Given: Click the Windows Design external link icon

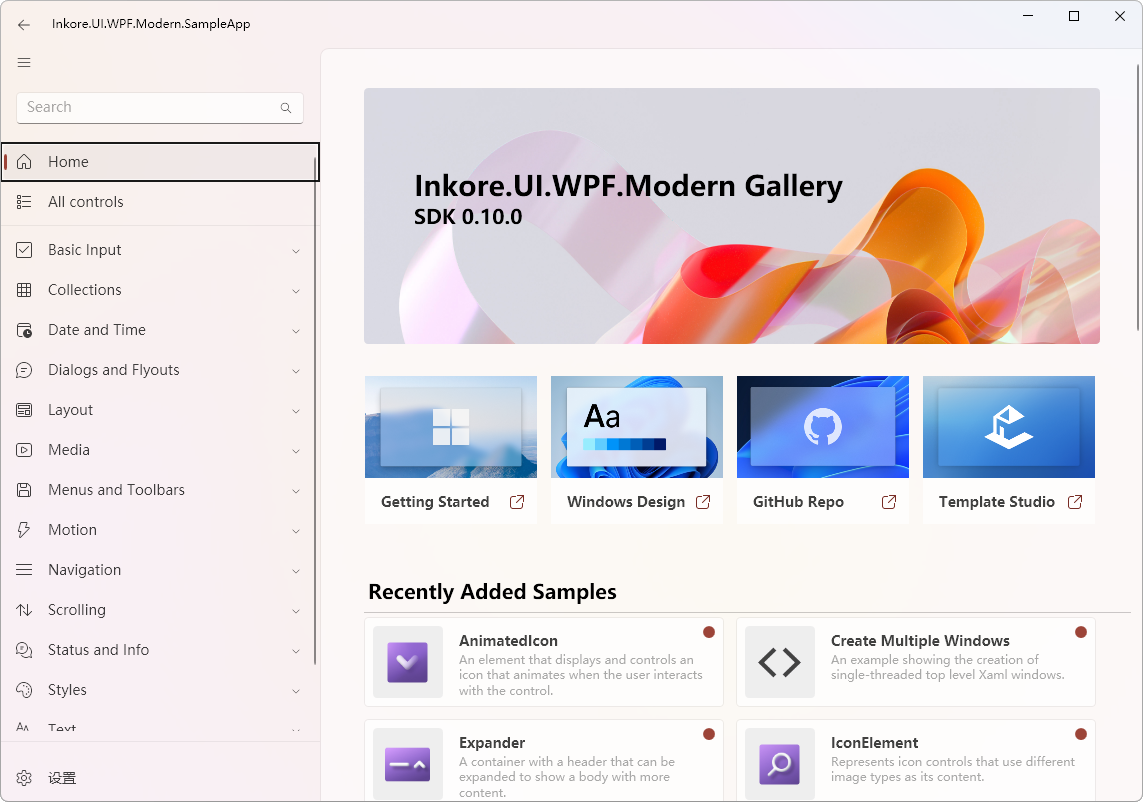Looking at the screenshot, I should [703, 502].
